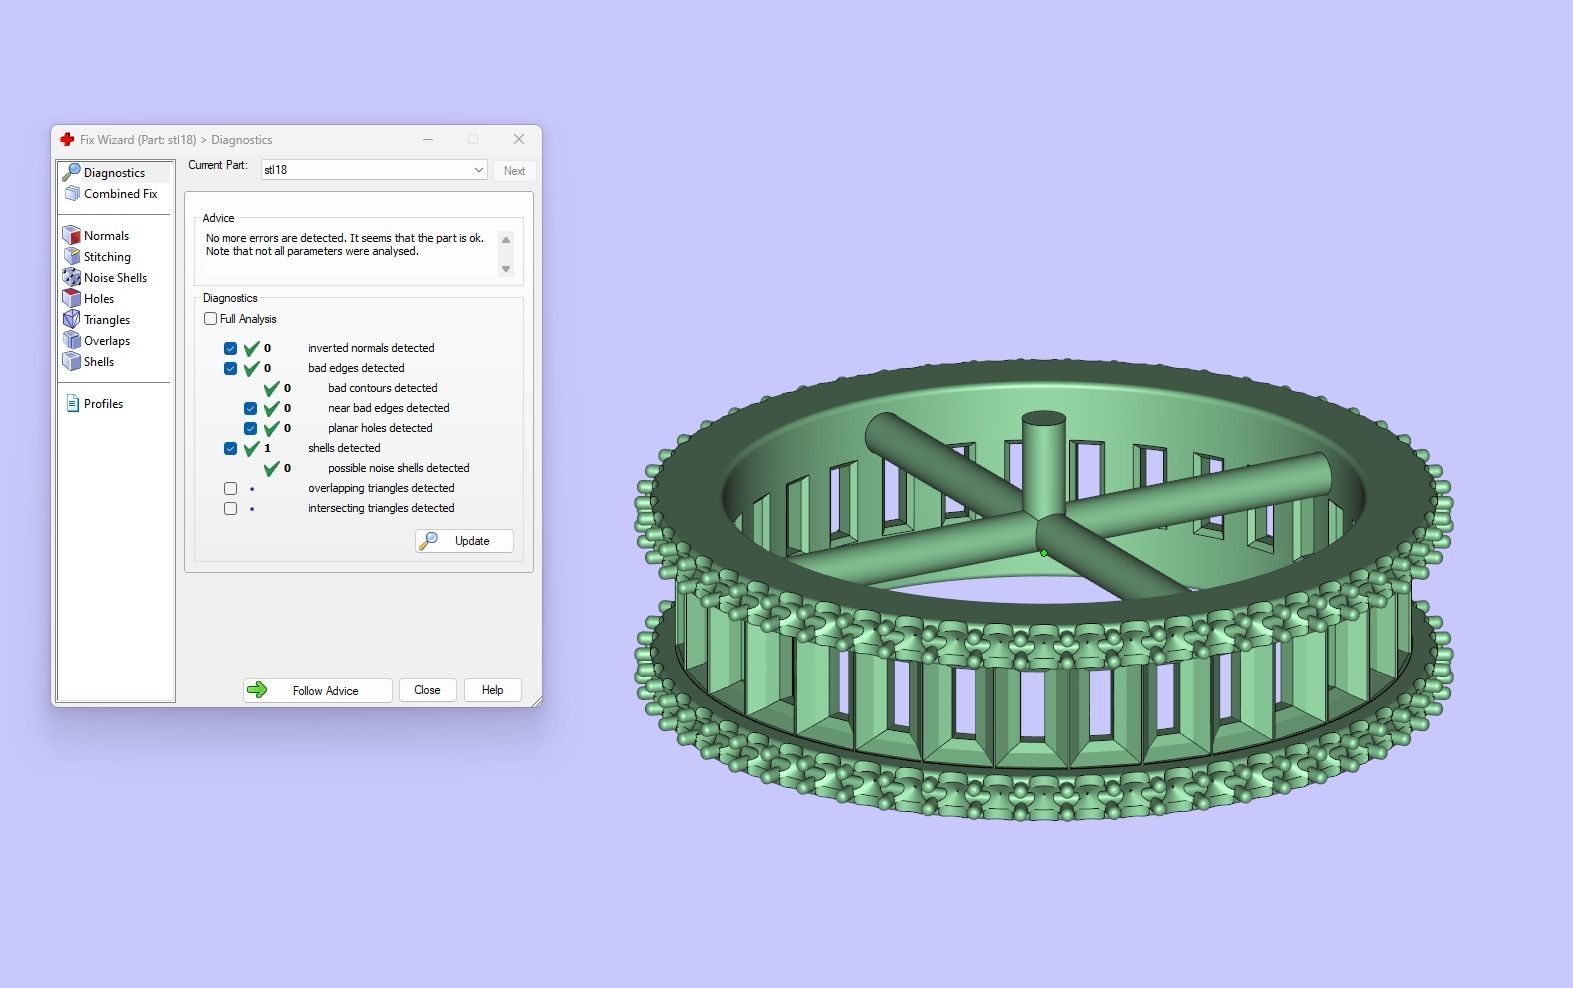
Task: Click the 'shells detected' label
Action: click(344, 448)
